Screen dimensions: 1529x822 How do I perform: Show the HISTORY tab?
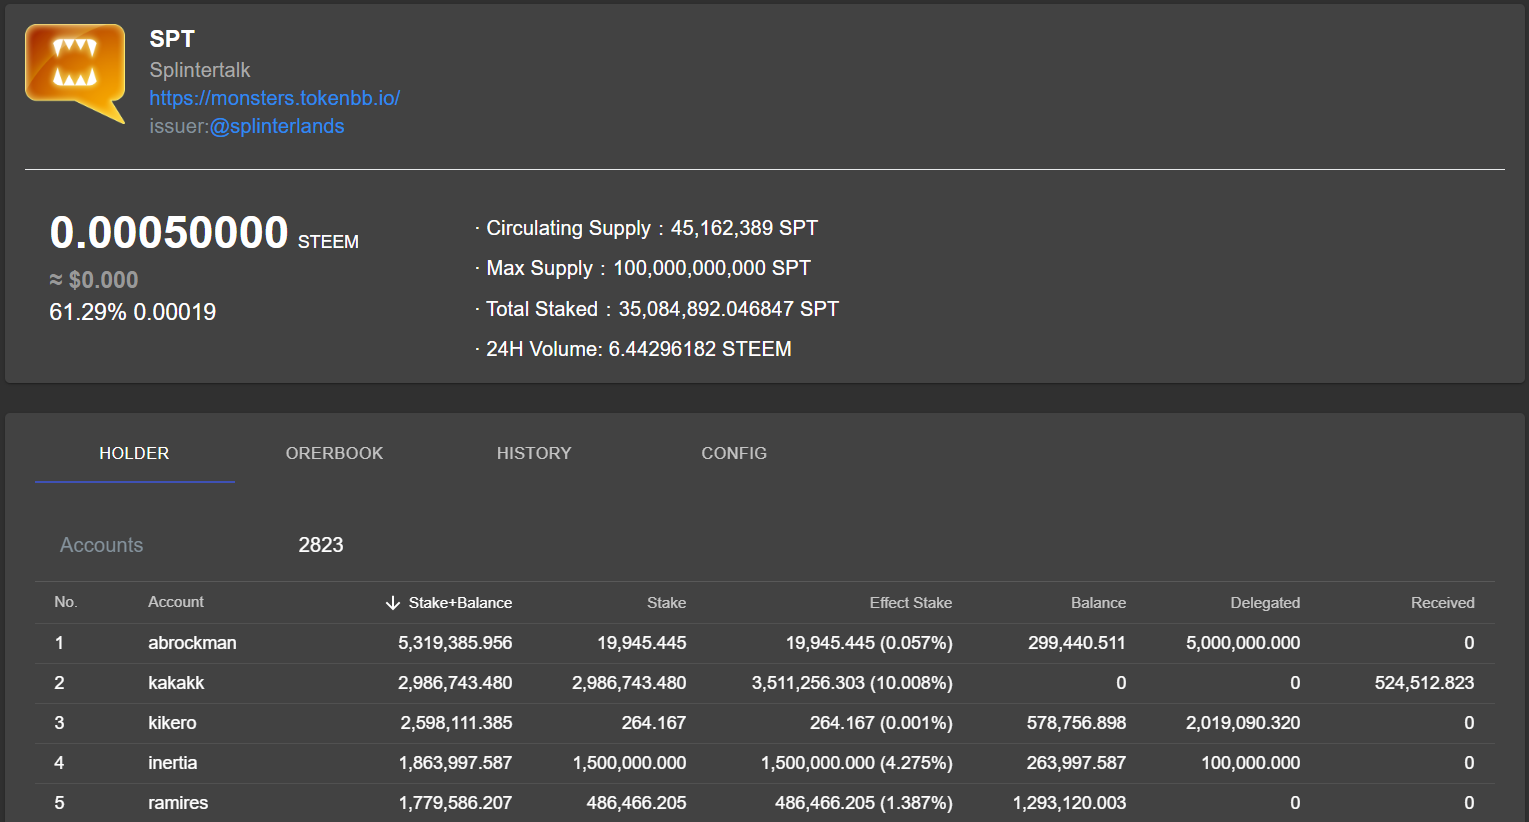click(534, 453)
